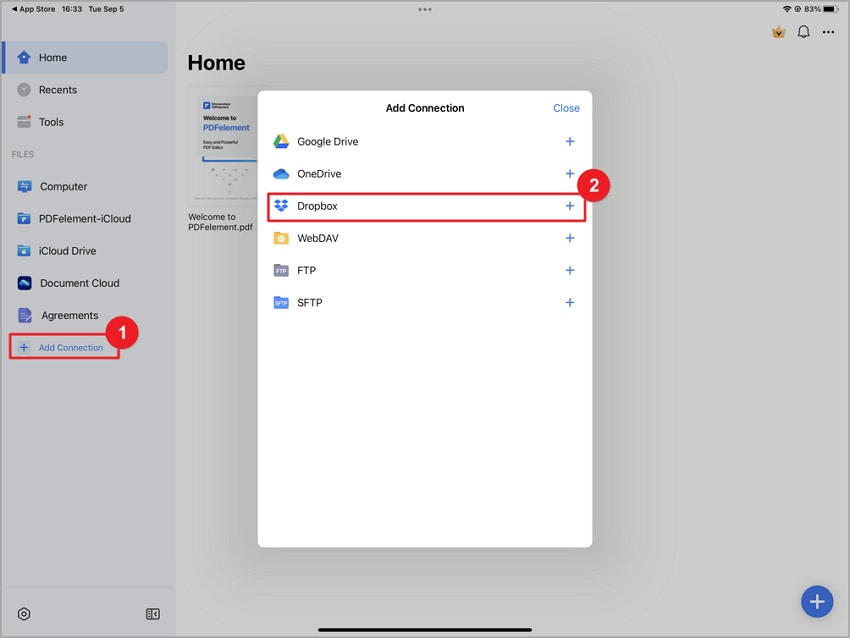Toggle sidebar layout icon at bottom

pos(153,614)
